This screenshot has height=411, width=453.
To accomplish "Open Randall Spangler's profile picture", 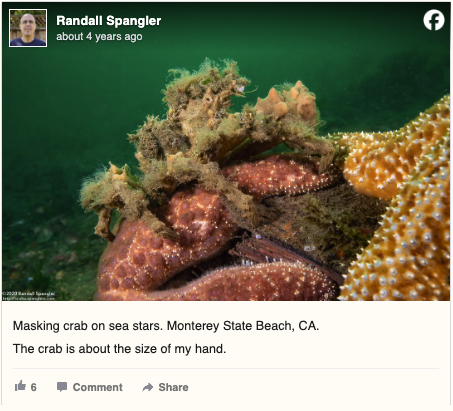I will tap(28, 28).
